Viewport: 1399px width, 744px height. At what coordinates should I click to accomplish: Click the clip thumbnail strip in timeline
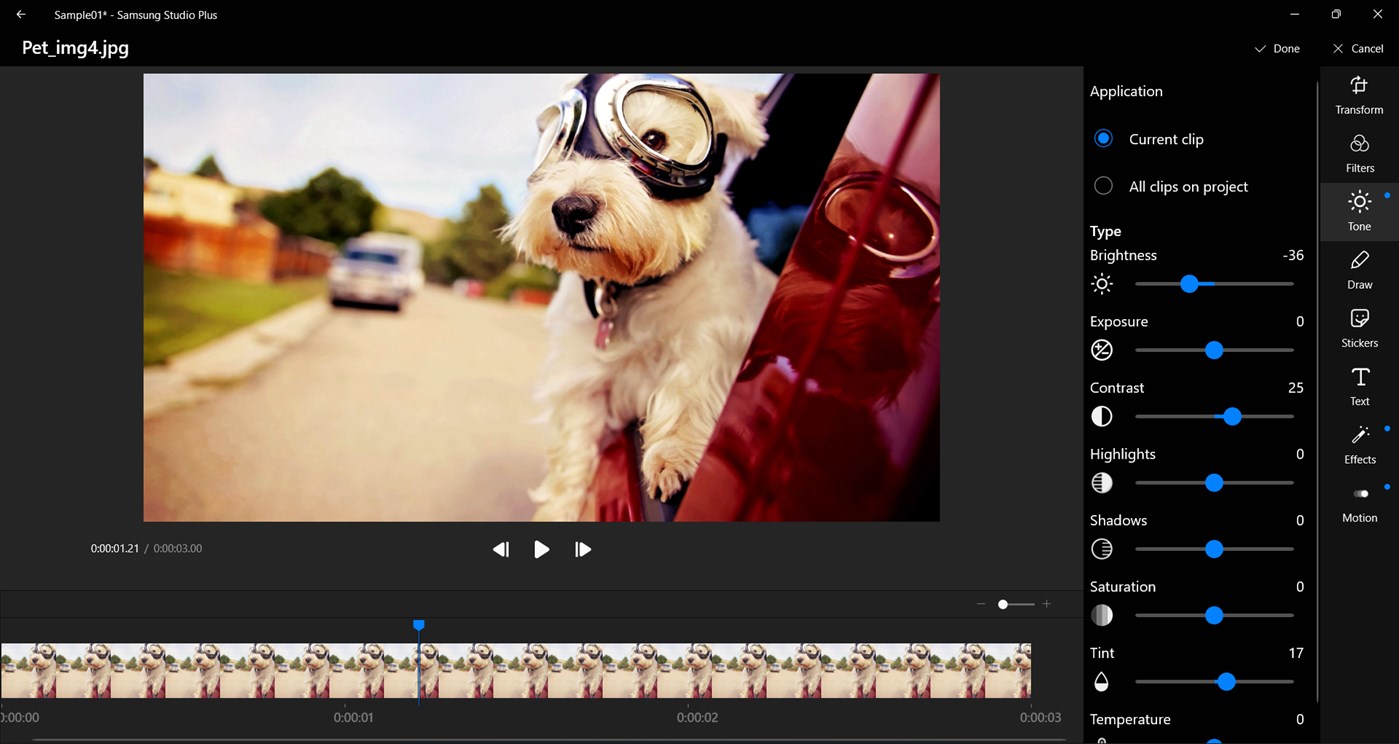pos(516,670)
